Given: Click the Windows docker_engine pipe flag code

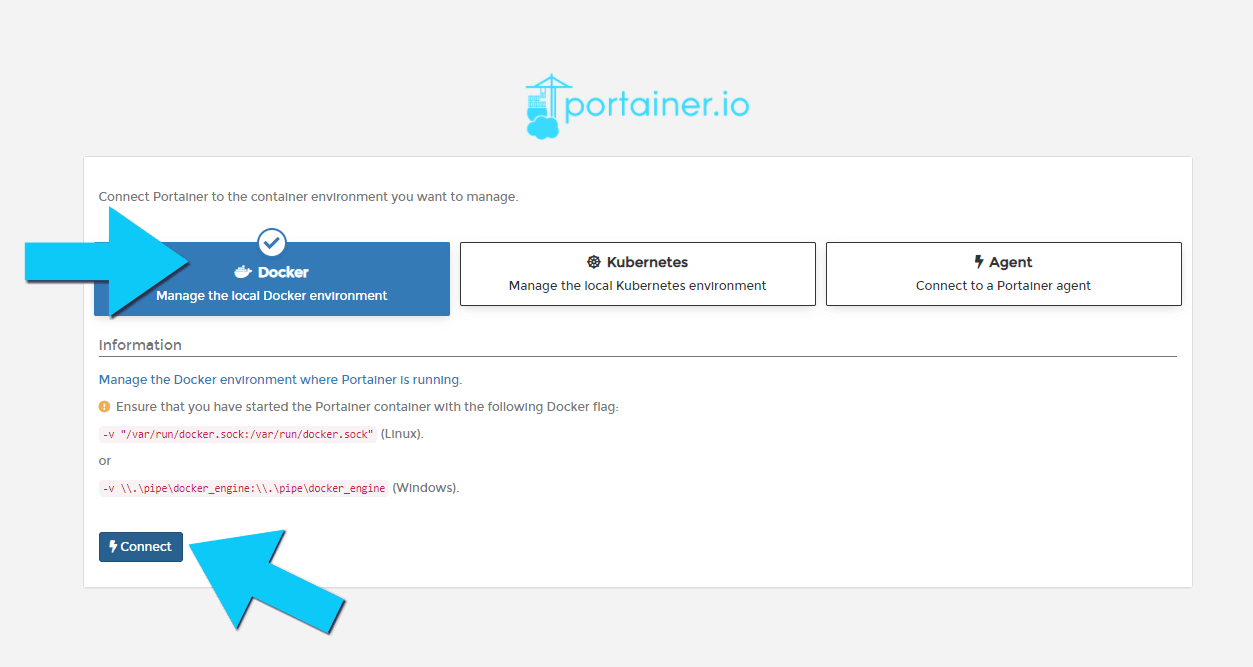Looking at the screenshot, I should click(x=243, y=488).
